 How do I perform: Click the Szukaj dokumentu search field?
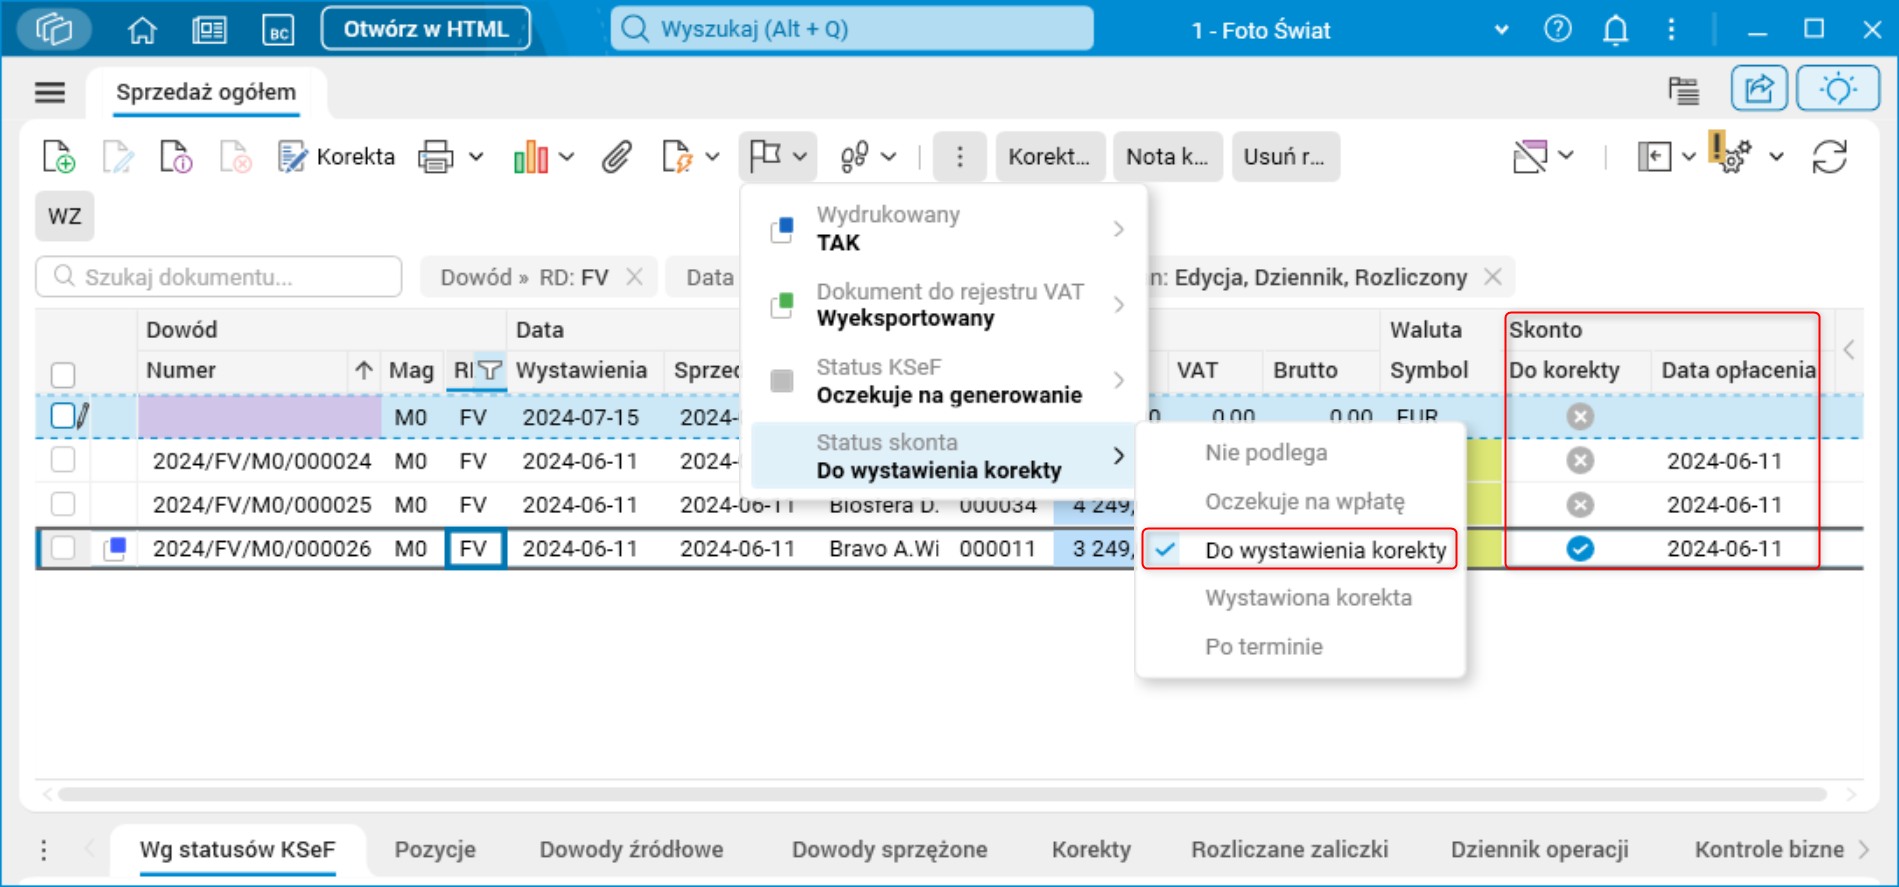coord(219,277)
